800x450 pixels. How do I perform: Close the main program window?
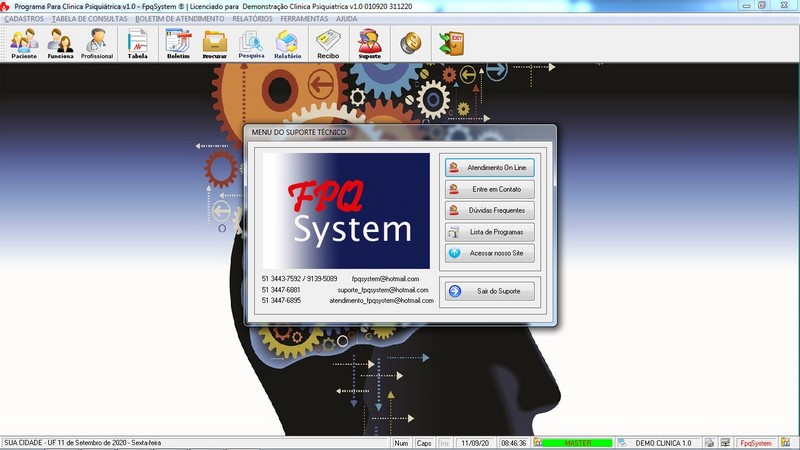pyautogui.click(x=785, y=6)
